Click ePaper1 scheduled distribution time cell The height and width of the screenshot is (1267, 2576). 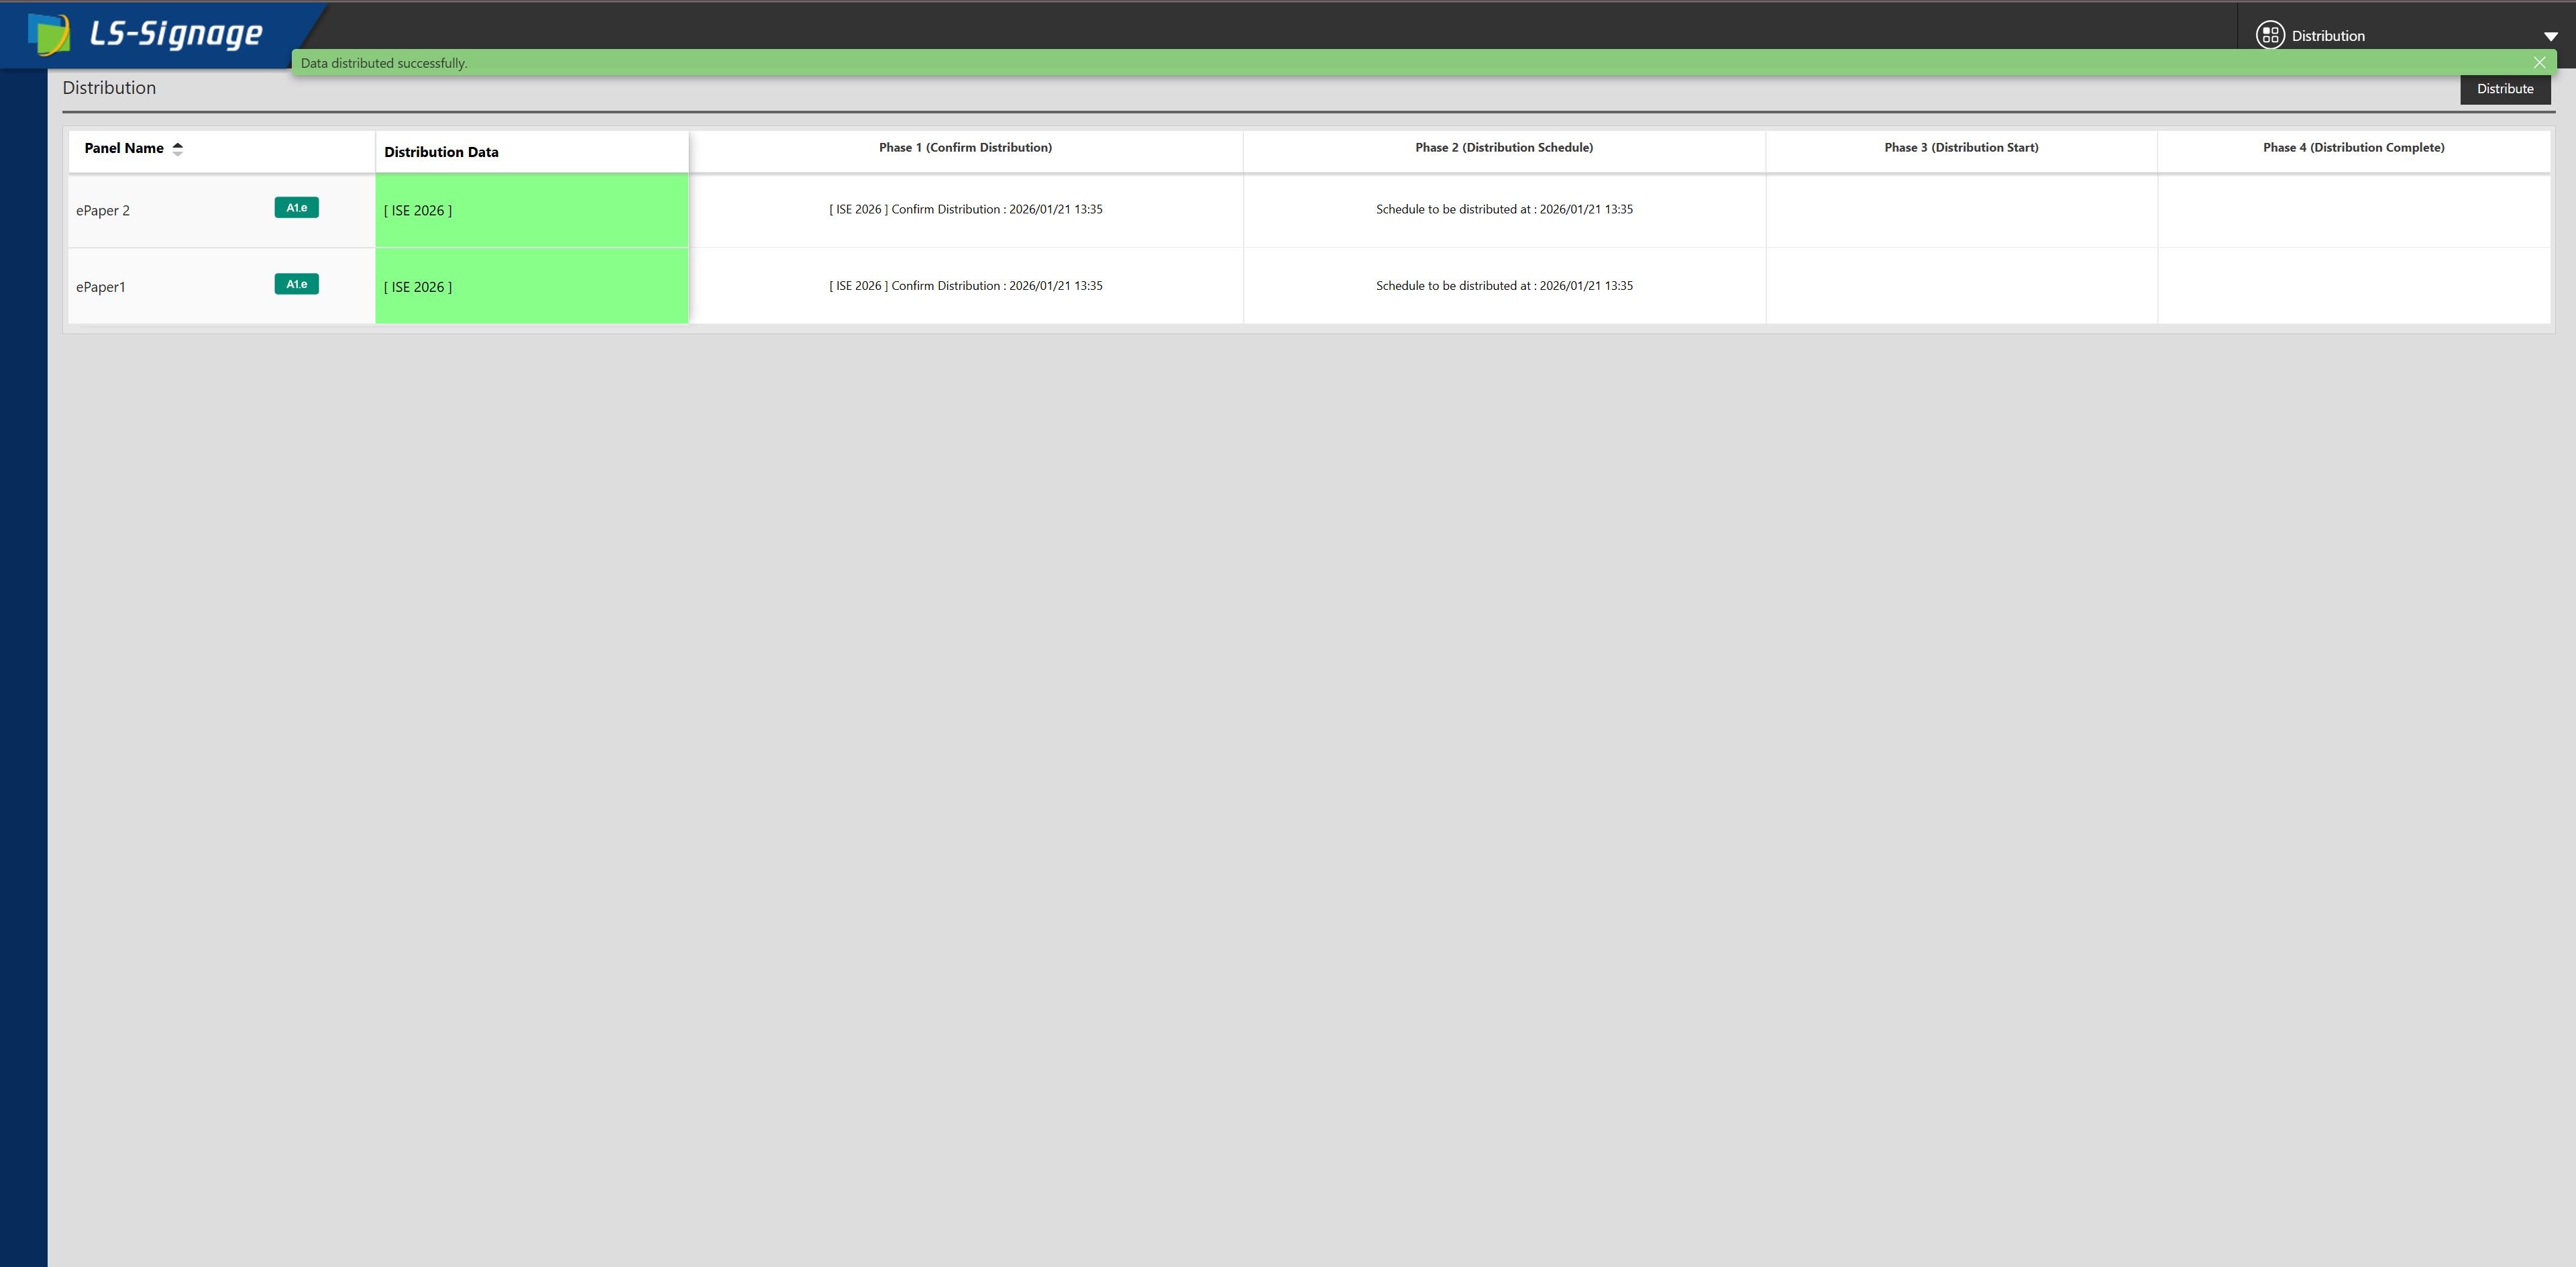1503,286
